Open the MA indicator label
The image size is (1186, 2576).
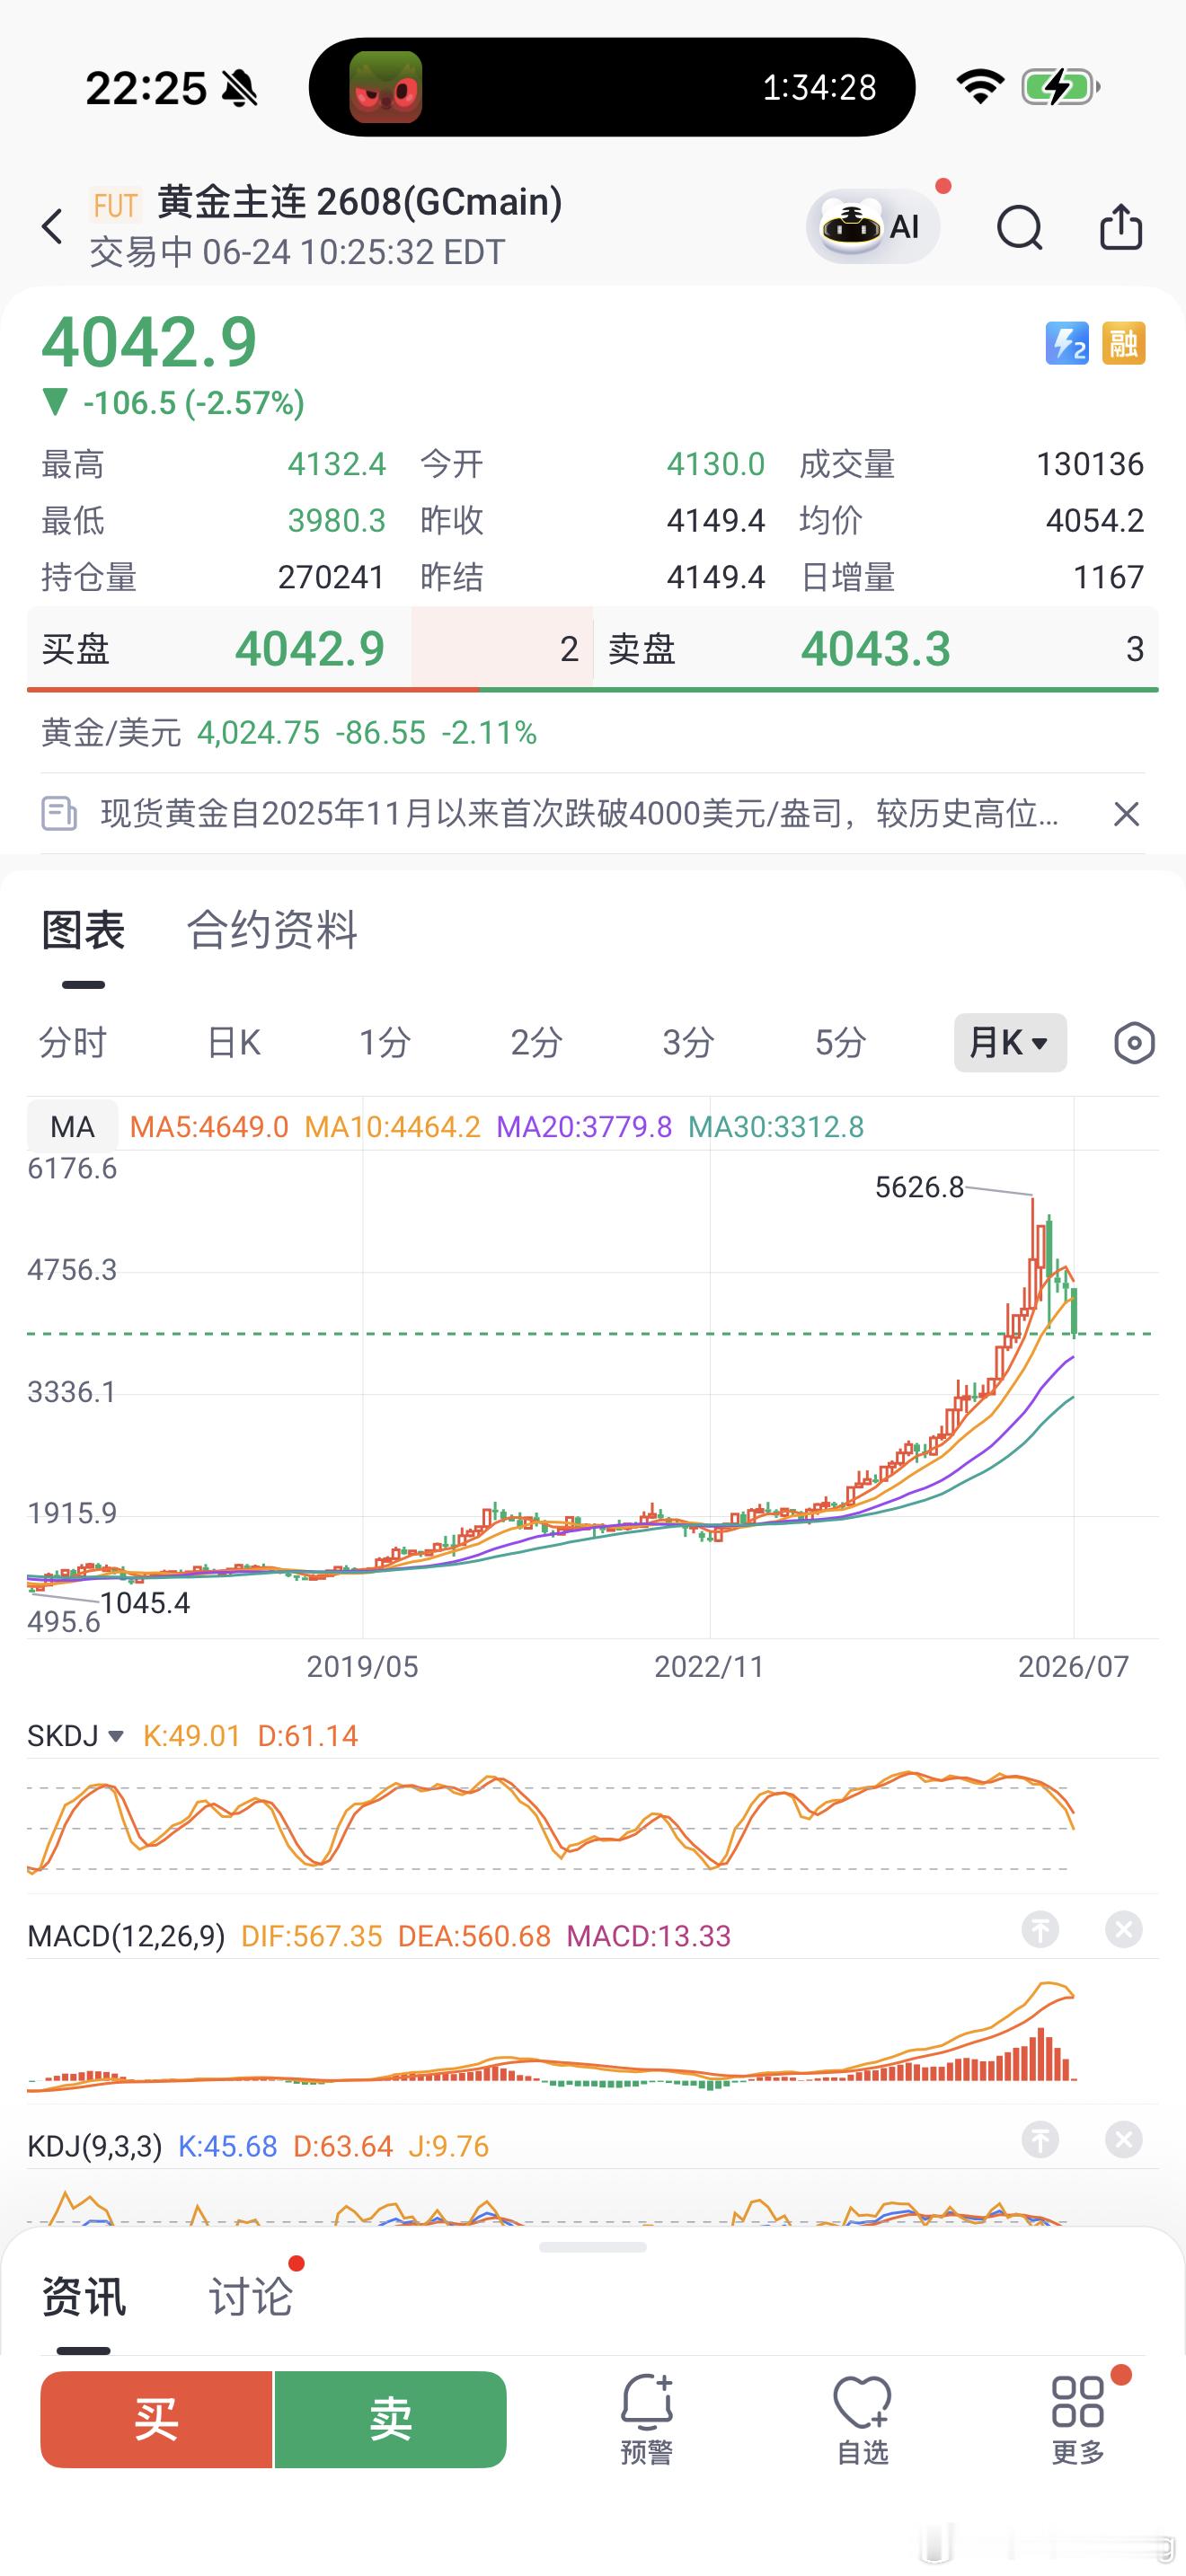tap(72, 1127)
